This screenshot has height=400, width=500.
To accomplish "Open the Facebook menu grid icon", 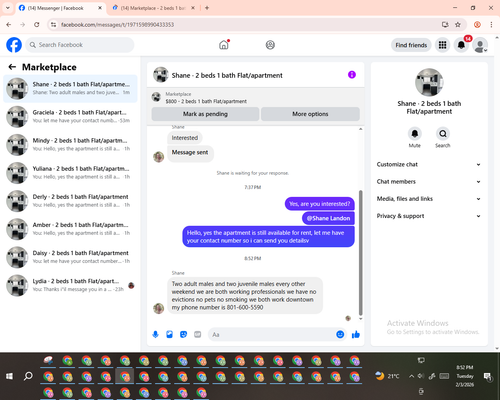I will [x=442, y=45].
